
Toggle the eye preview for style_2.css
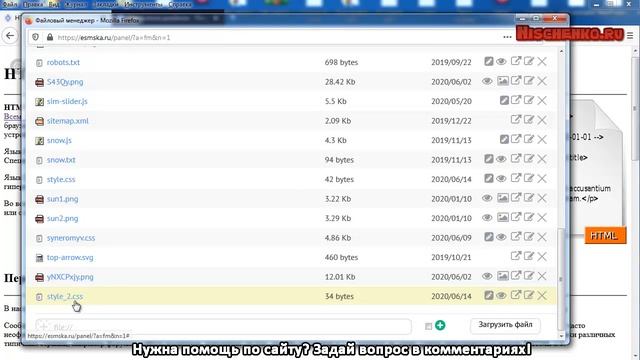click(501, 296)
